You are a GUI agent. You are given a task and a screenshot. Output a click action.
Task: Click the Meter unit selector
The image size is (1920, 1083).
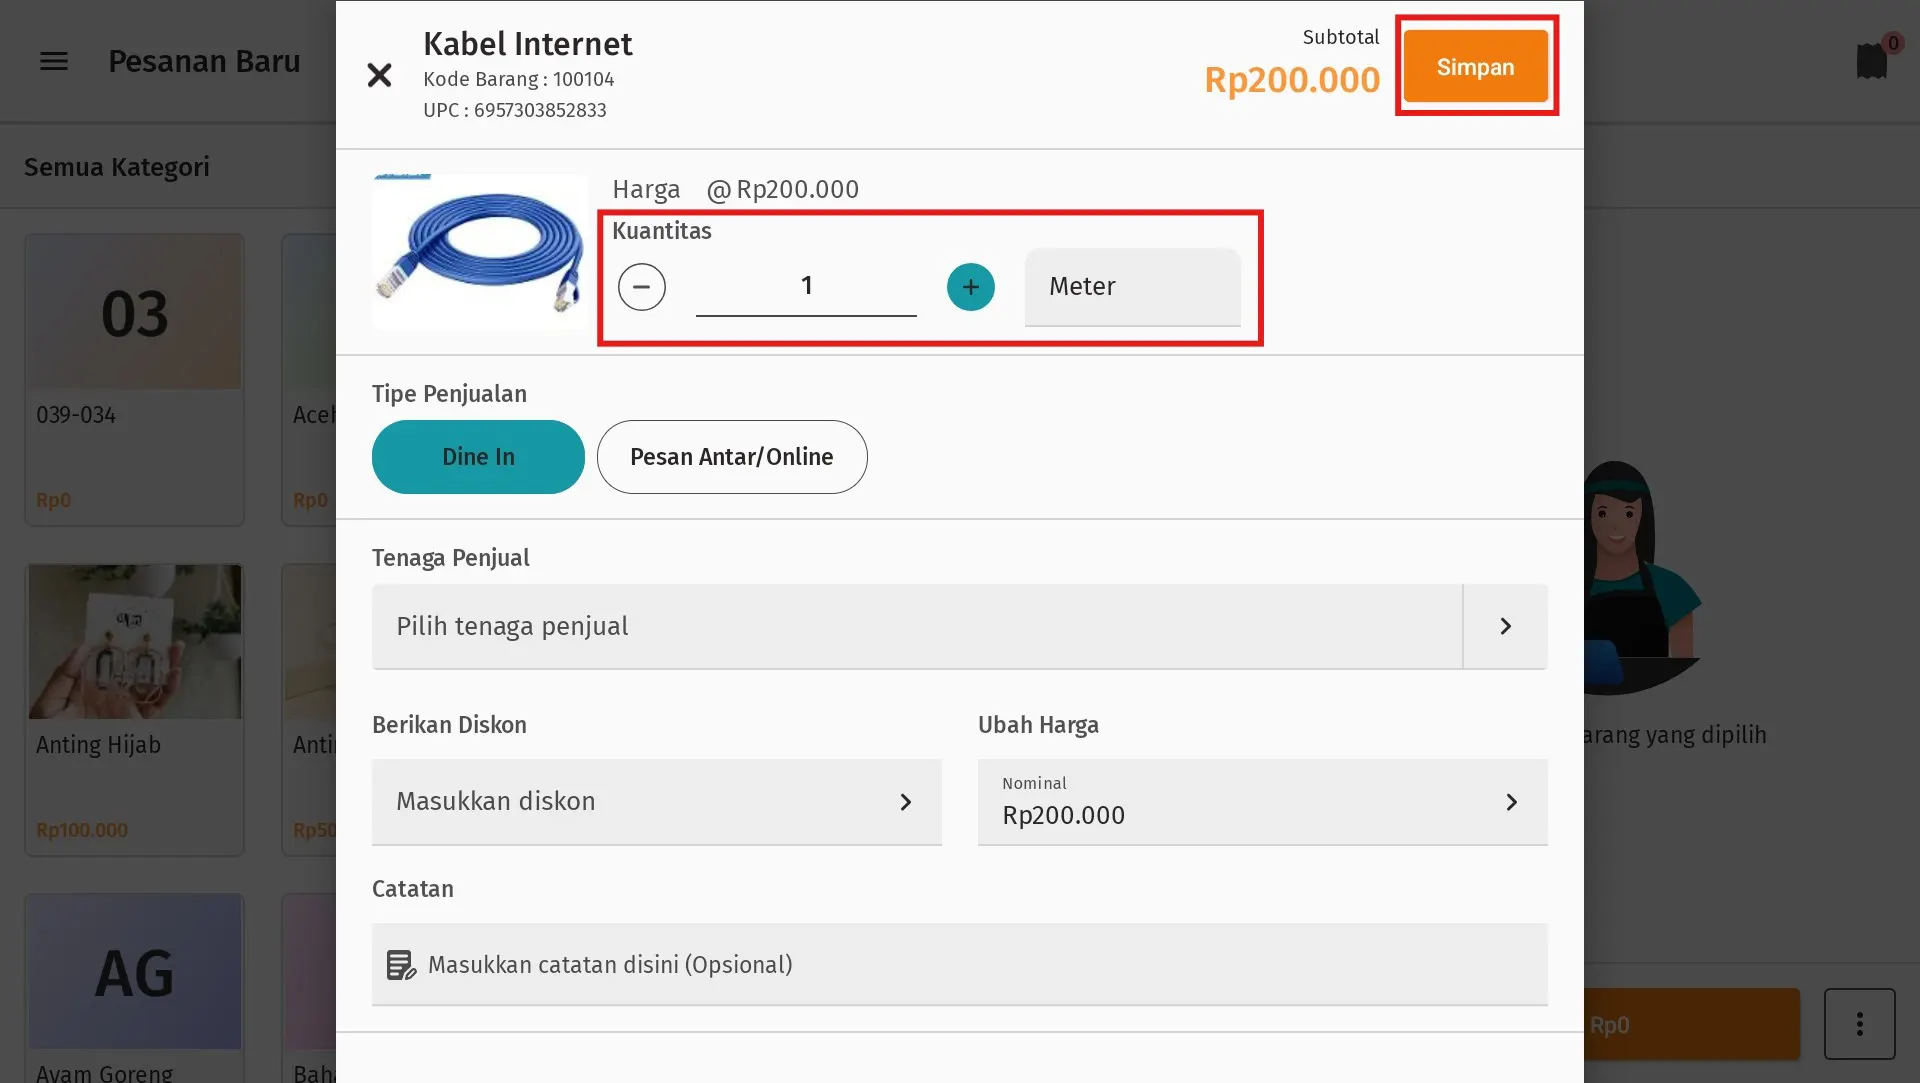1131,287
